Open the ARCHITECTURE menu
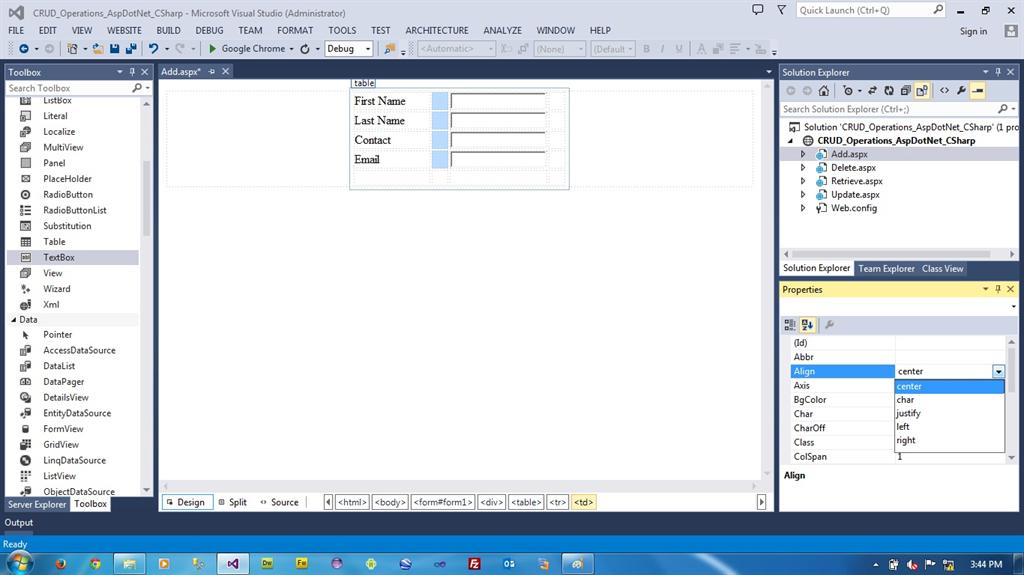 (437, 31)
